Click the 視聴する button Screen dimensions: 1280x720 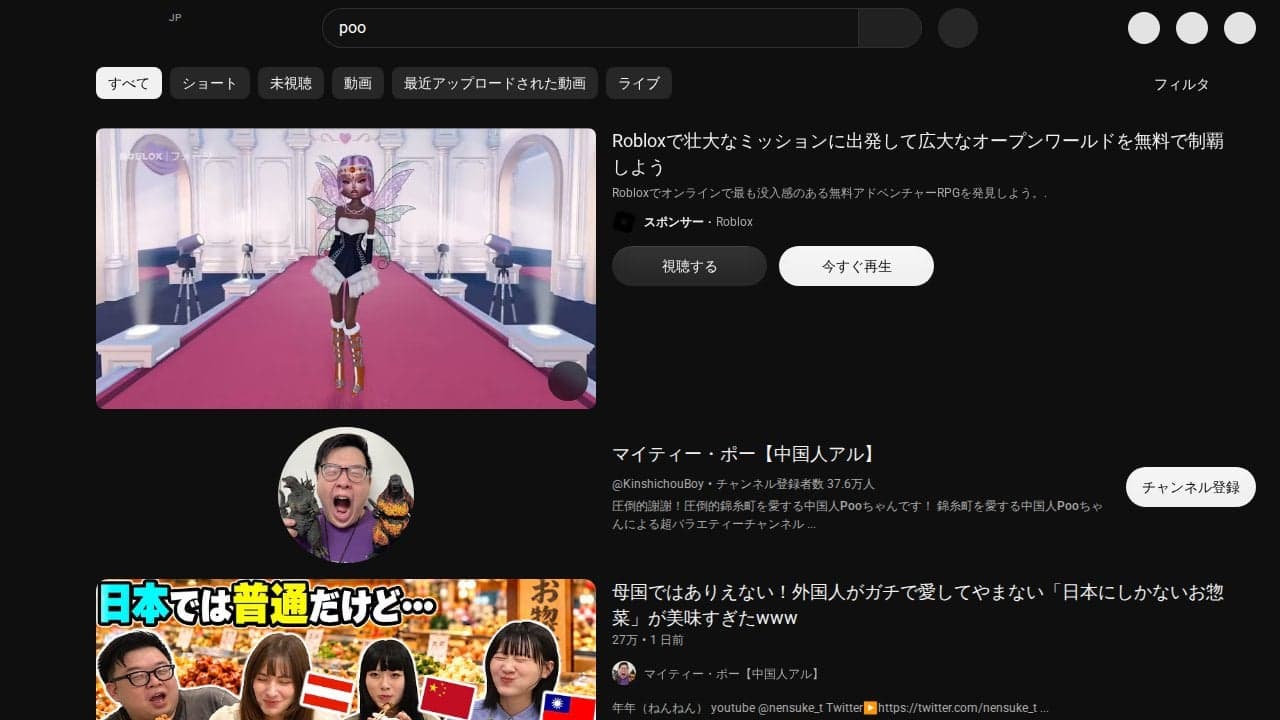689,266
